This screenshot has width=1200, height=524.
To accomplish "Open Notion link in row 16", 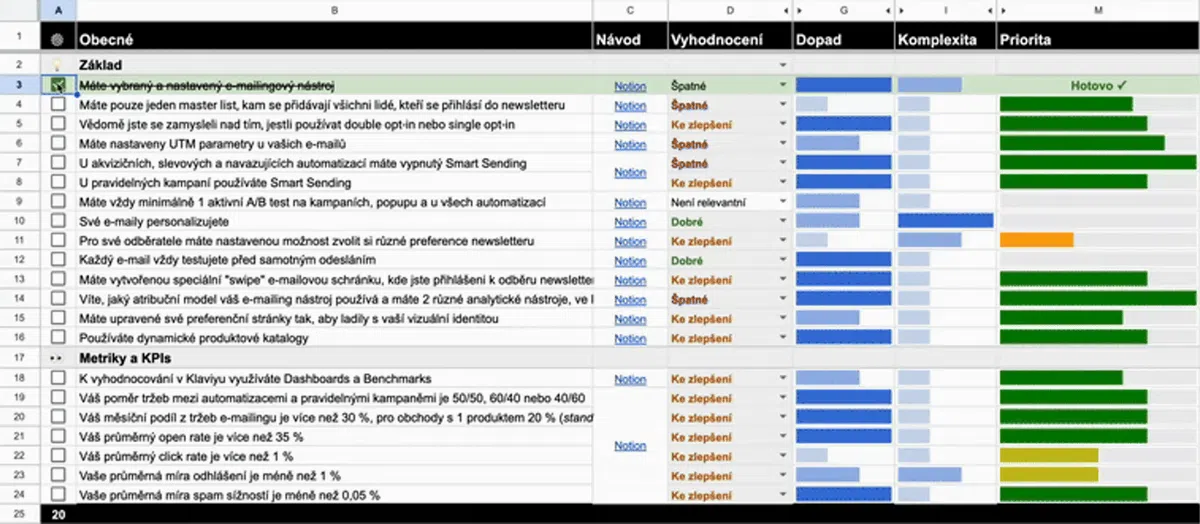I will [x=630, y=339].
